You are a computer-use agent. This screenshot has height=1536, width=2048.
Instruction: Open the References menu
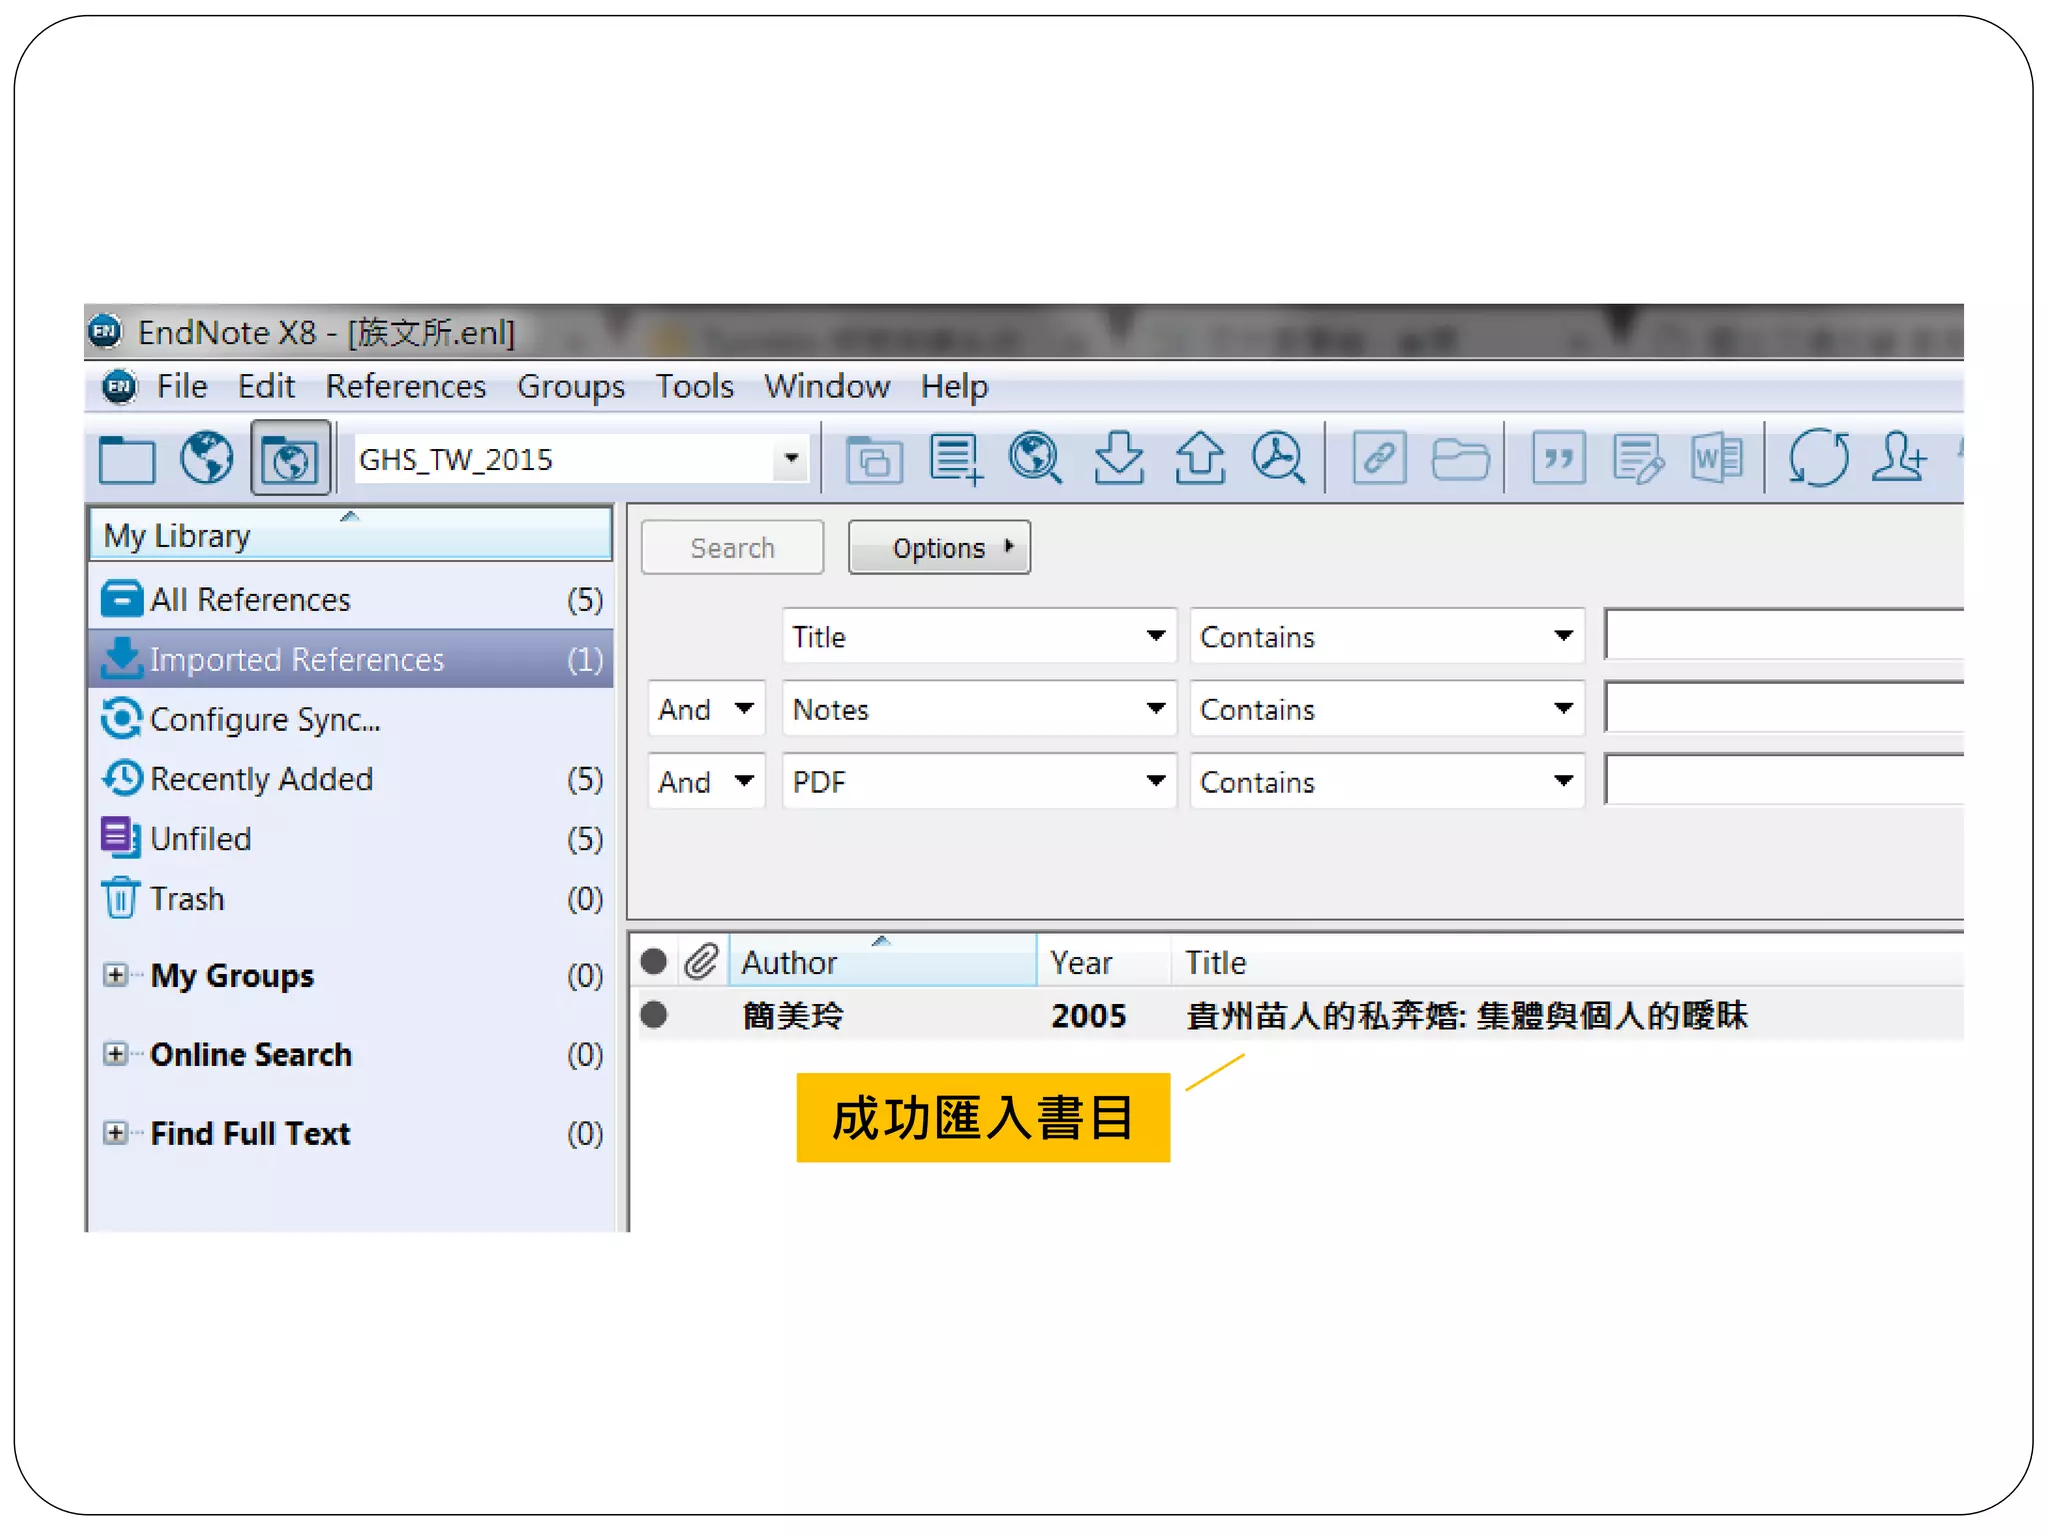[x=405, y=387]
